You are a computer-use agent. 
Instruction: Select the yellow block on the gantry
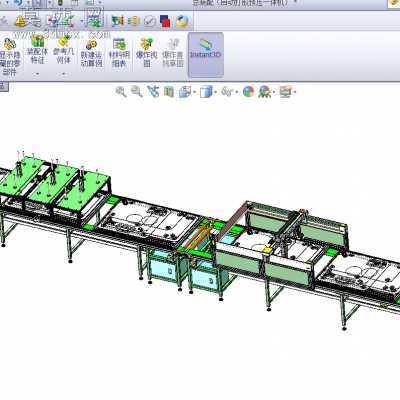[267, 250]
